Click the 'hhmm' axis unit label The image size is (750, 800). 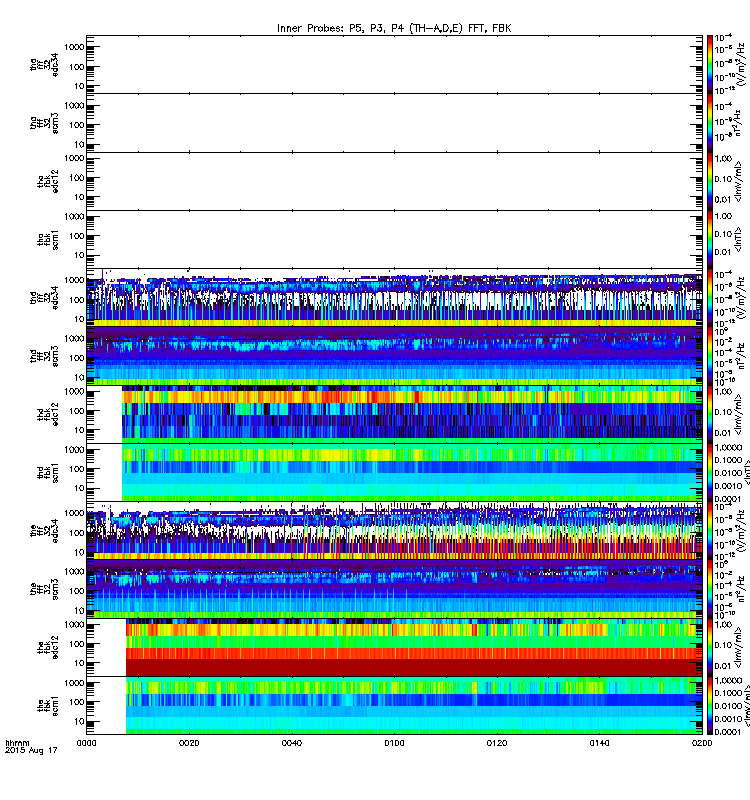pyautogui.click(x=17, y=743)
